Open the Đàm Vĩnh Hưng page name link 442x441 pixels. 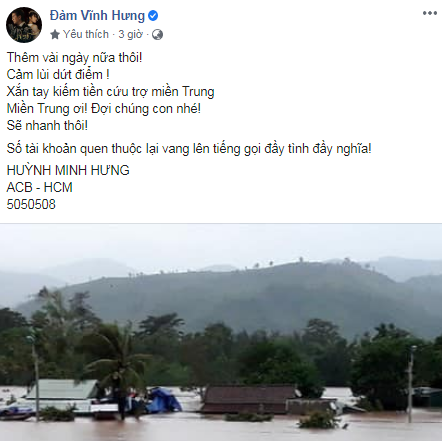(97, 16)
